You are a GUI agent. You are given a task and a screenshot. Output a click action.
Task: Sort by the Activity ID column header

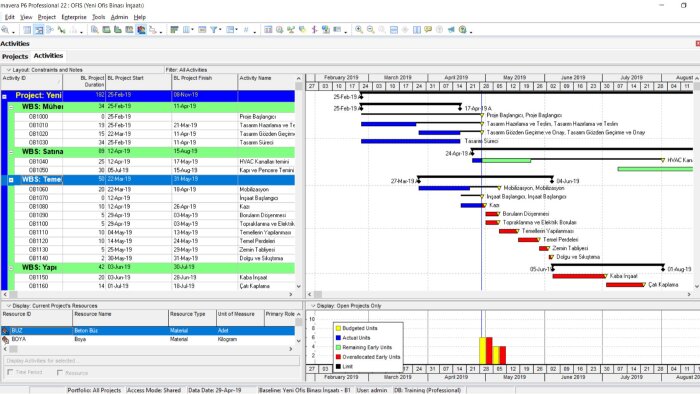31,81
